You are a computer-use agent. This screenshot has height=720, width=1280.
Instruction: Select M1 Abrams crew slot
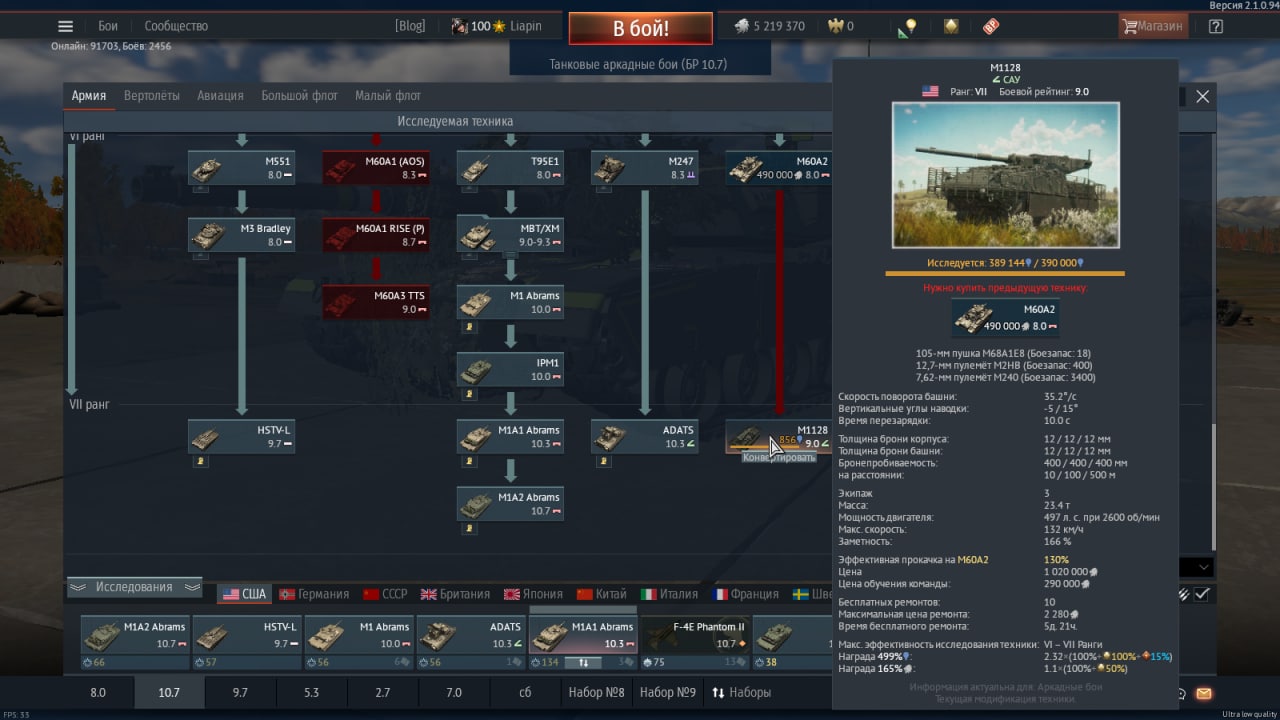359,643
